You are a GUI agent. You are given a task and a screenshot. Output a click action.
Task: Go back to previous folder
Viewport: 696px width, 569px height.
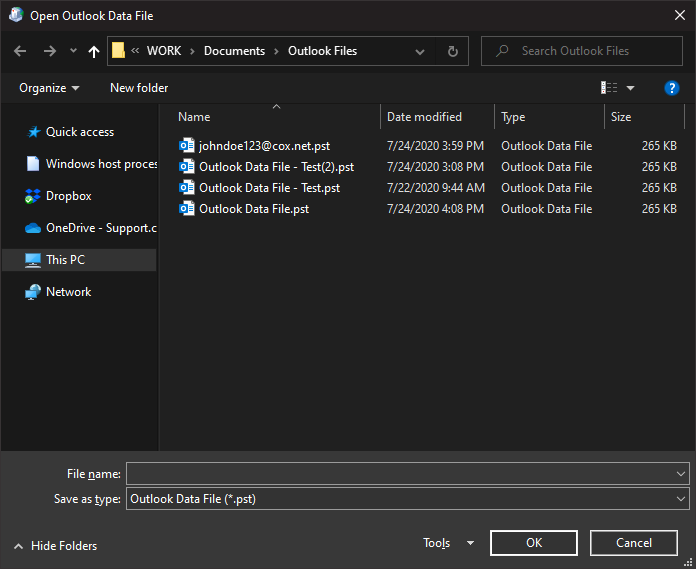click(20, 51)
